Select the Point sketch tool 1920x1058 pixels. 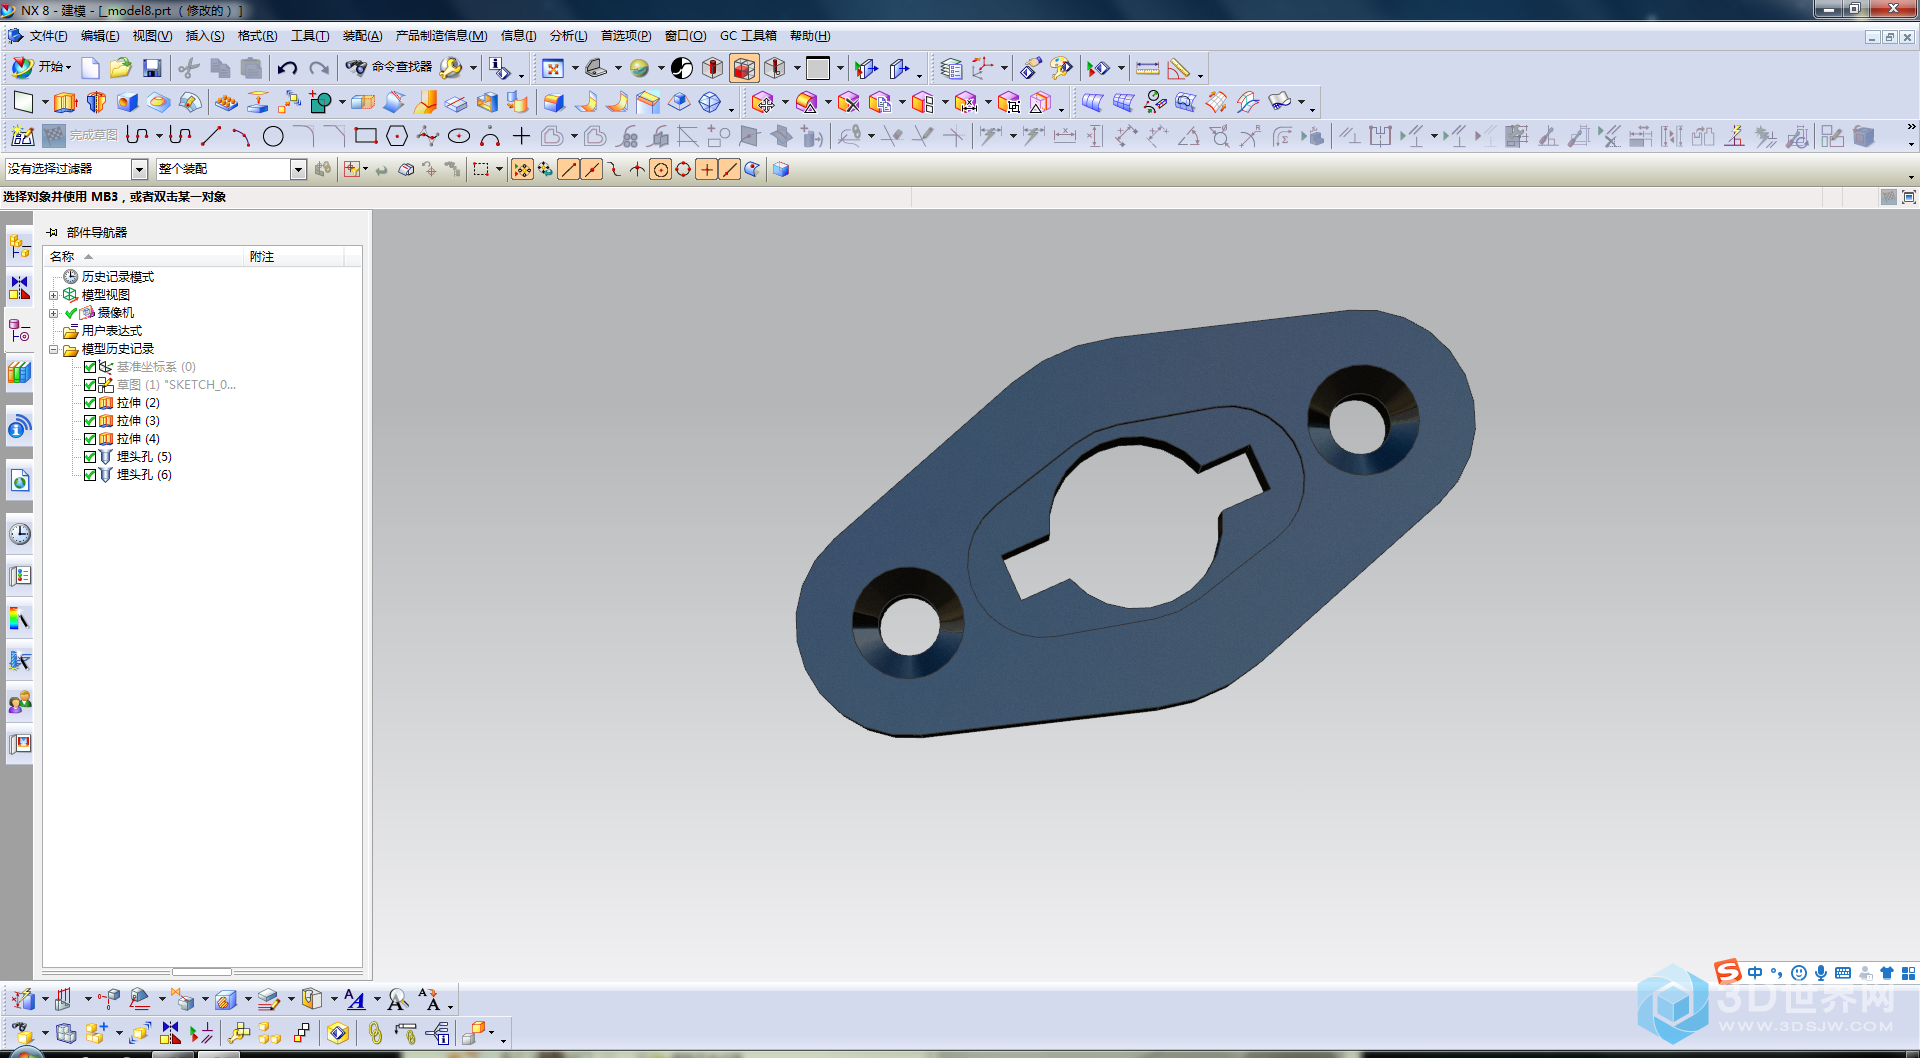pyautogui.click(x=521, y=136)
